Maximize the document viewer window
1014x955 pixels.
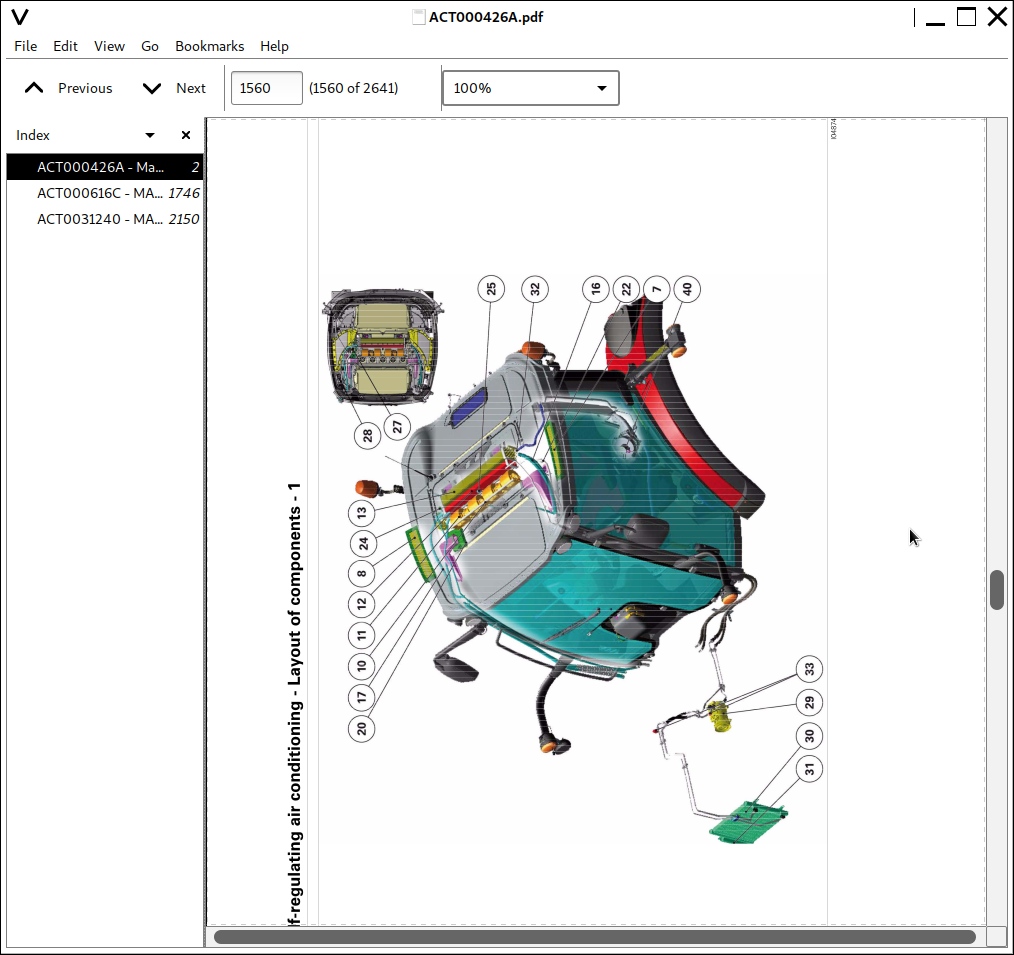966,17
